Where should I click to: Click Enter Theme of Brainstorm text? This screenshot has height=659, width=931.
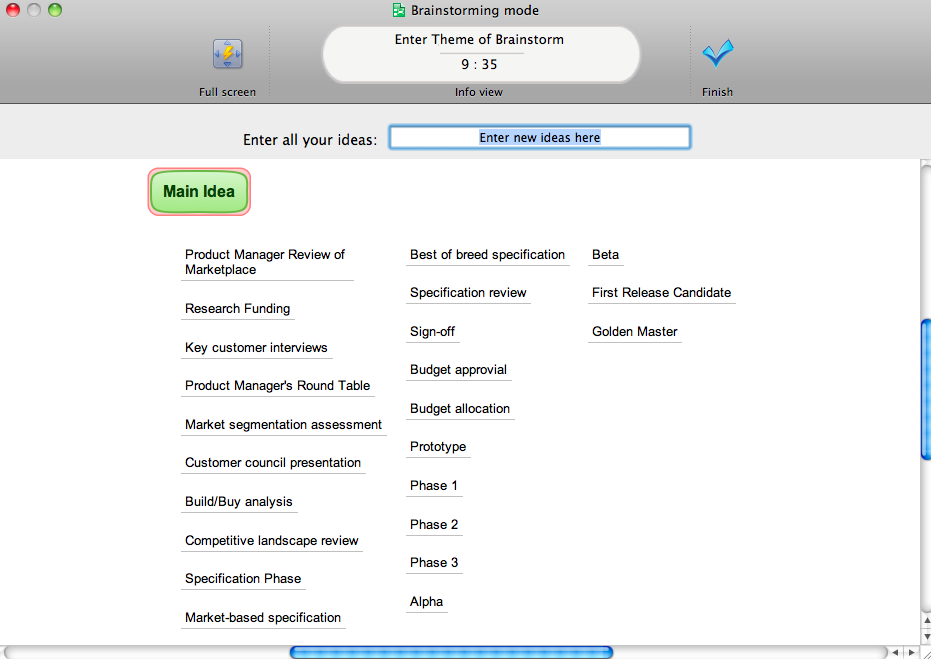point(479,39)
